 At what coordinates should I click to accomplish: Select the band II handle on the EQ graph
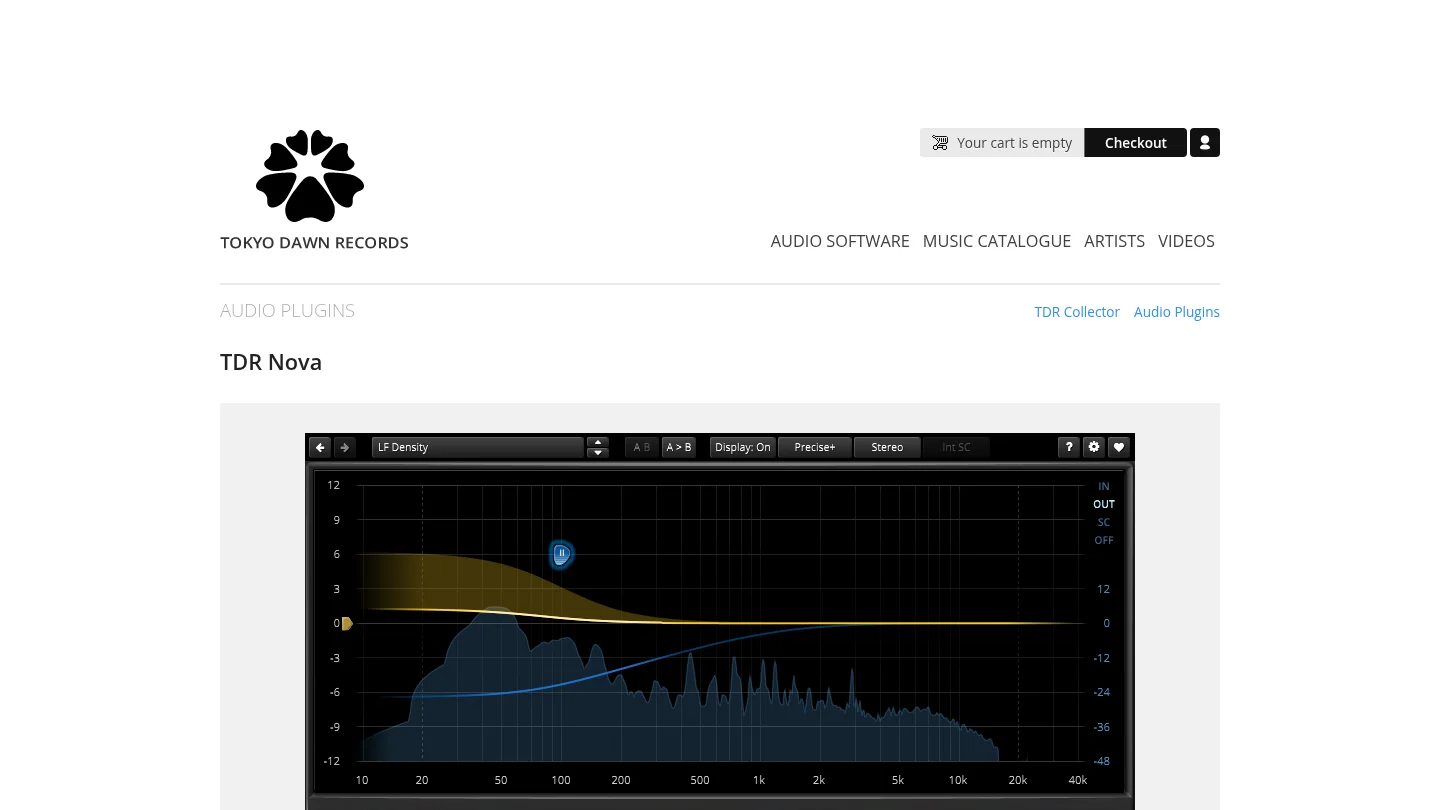coord(561,554)
